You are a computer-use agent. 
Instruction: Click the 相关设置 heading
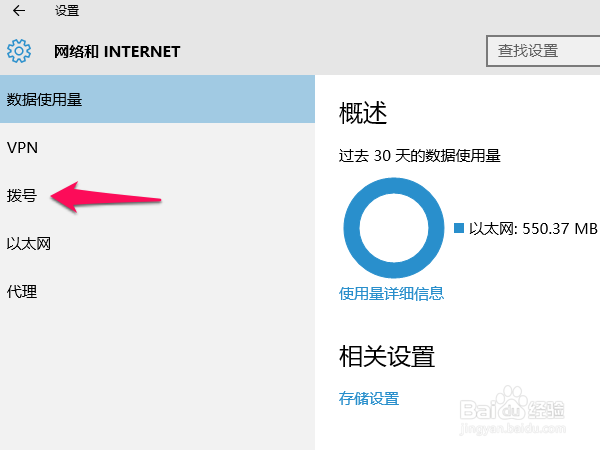pos(387,355)
